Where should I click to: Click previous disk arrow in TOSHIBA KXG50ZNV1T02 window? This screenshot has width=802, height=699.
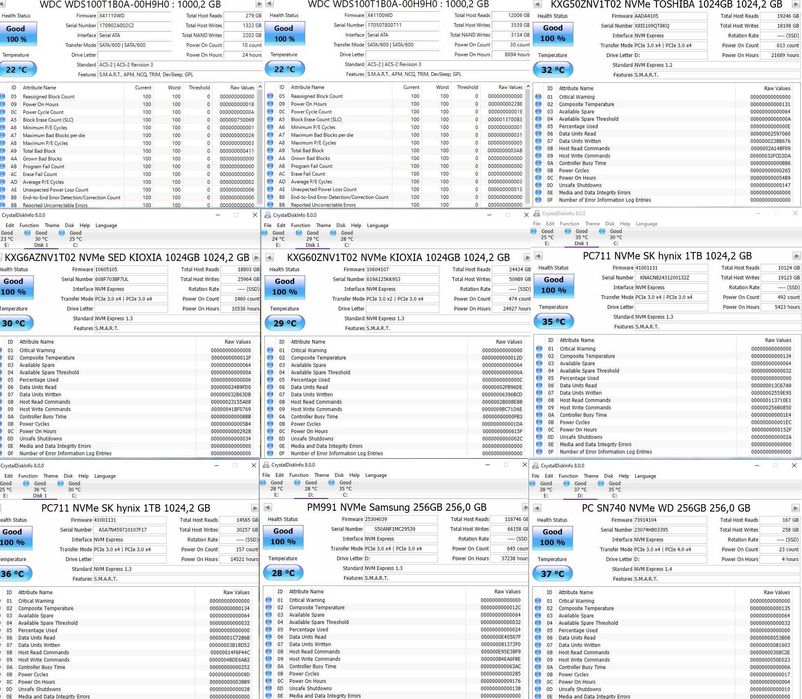(538, 5)
